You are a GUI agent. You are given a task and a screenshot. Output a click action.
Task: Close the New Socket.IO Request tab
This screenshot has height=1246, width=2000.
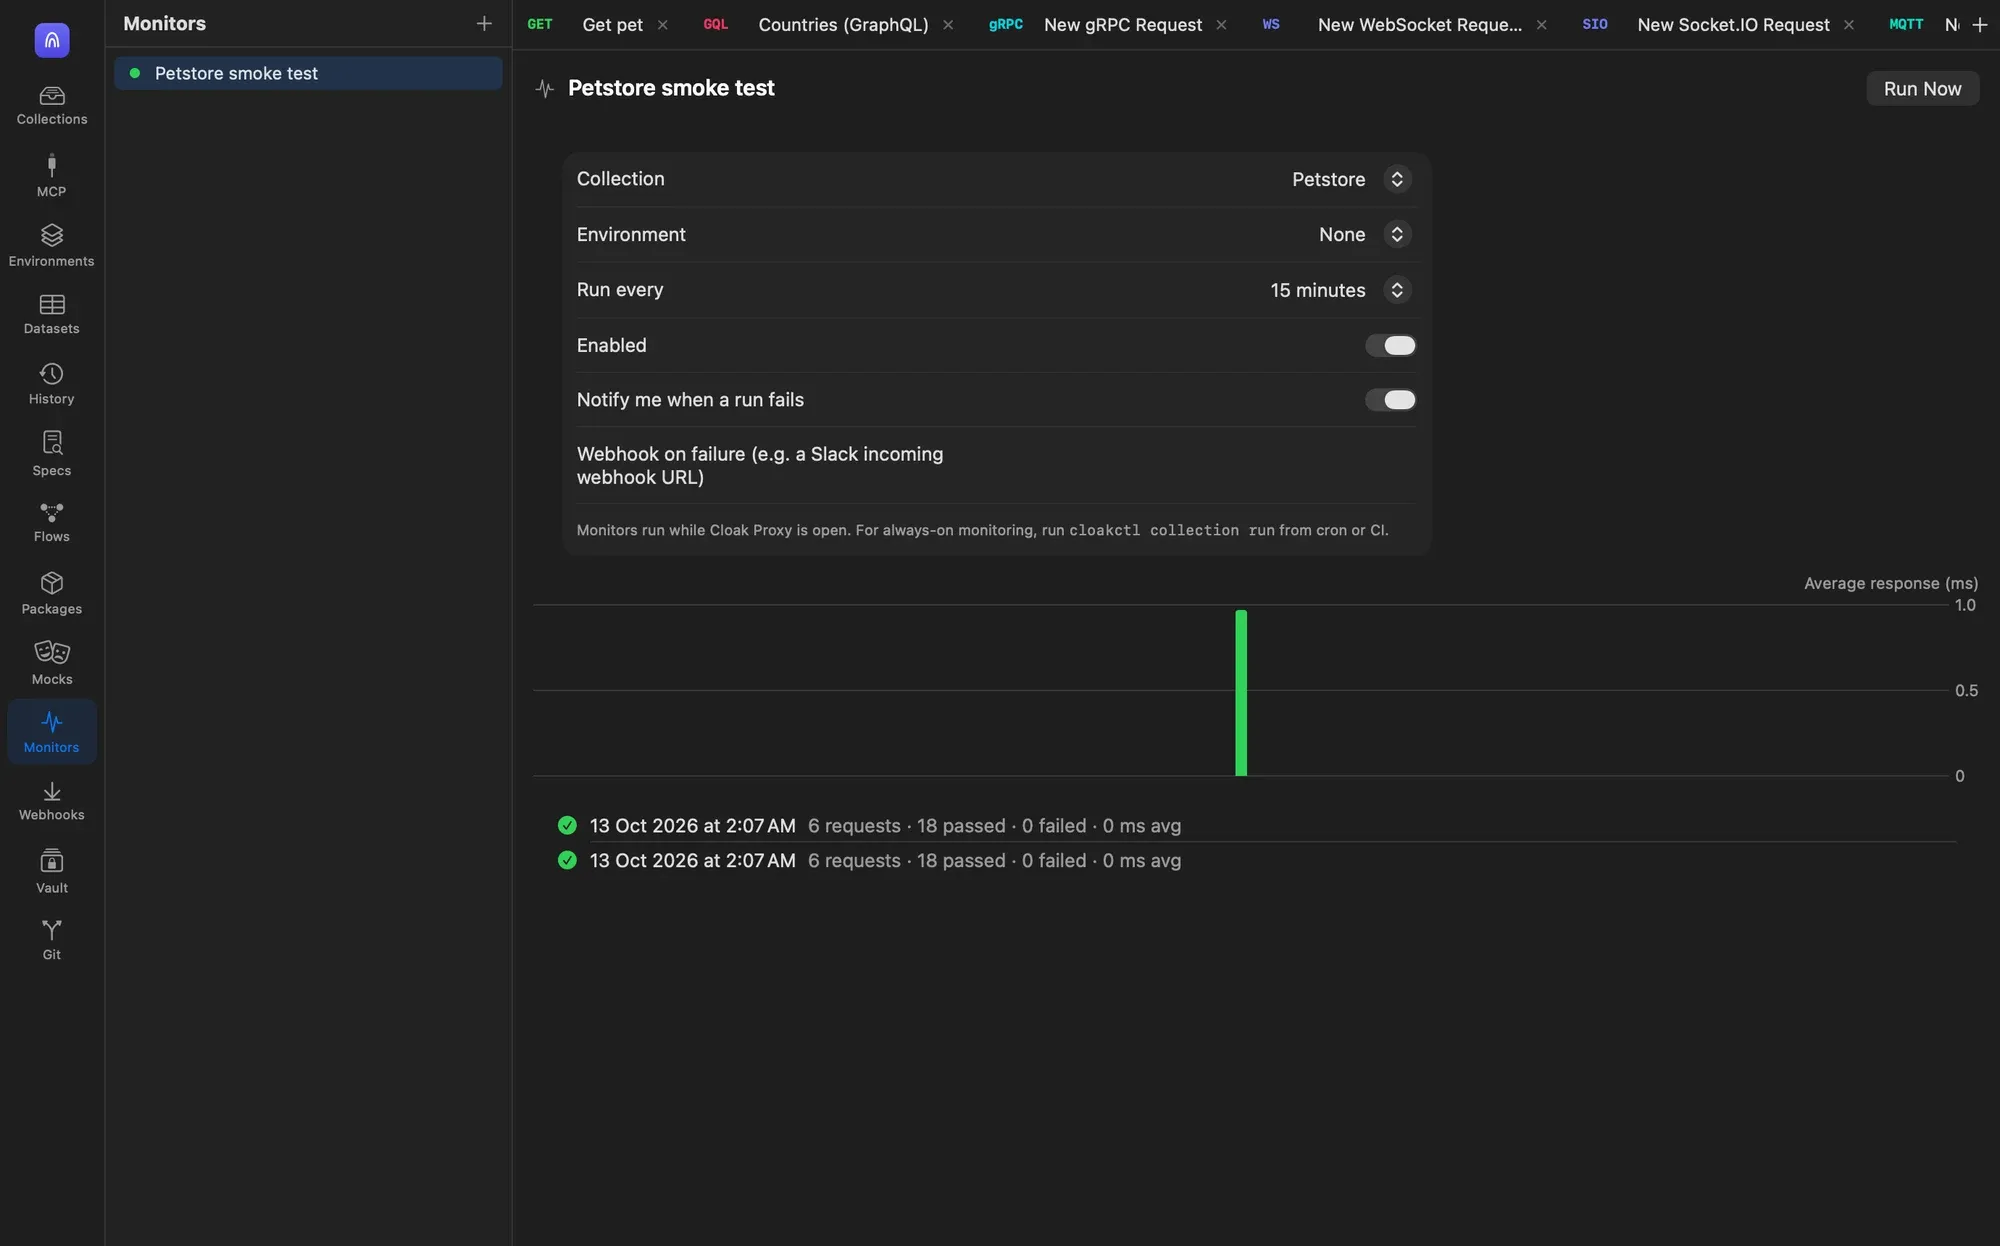(x=1849, y=25)
